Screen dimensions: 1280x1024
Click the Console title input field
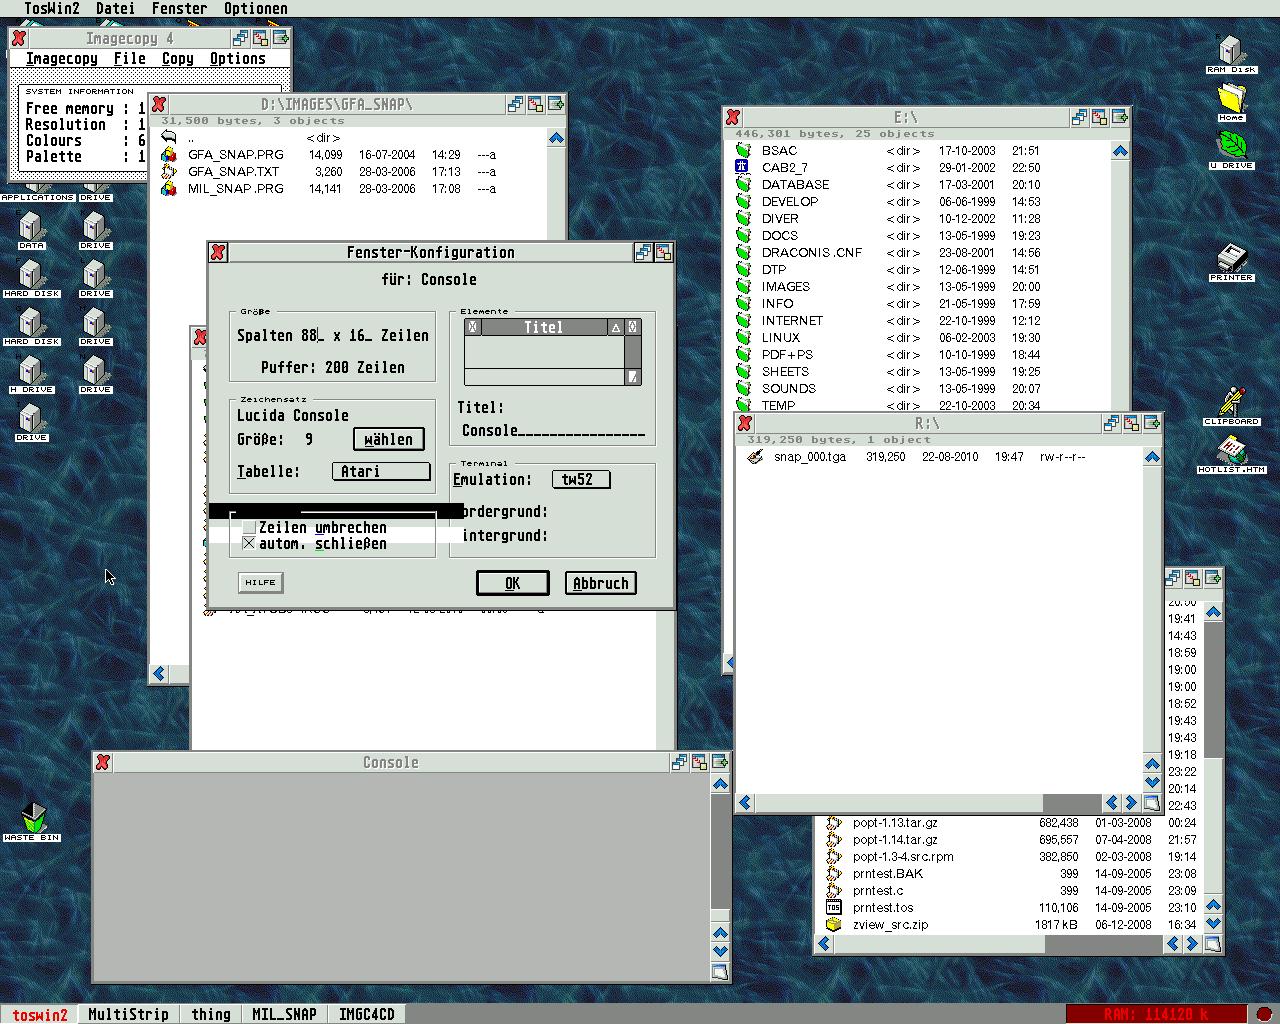pyautogui.click(x=552, y=431)
